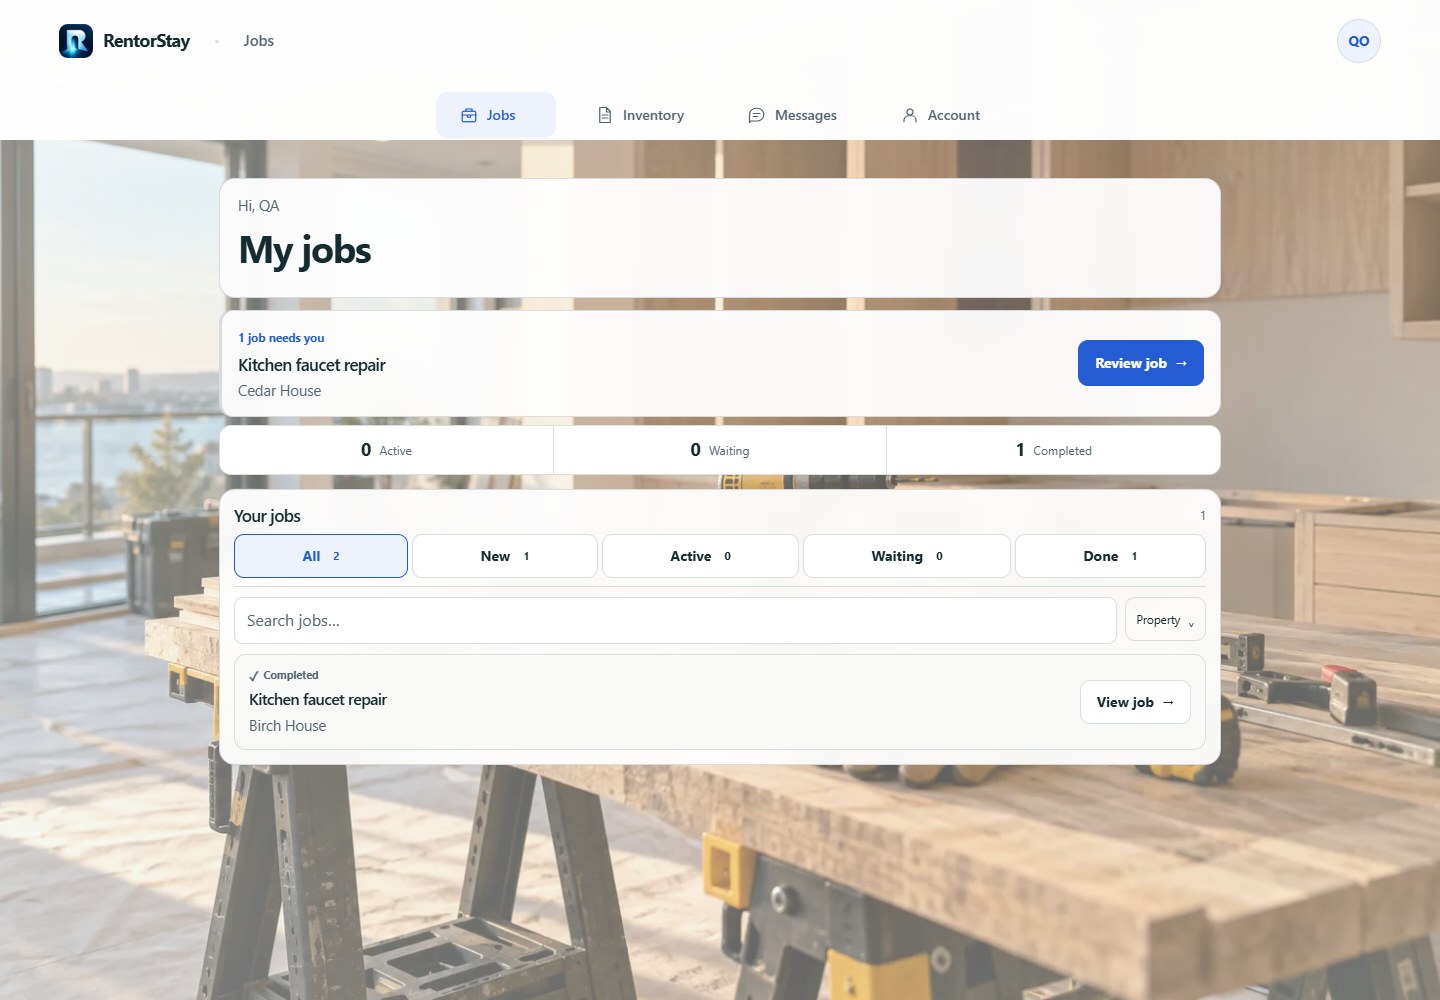Open the QO user avatar menu
This screenshot has width=1440, height=1000.
point(1358,41)
